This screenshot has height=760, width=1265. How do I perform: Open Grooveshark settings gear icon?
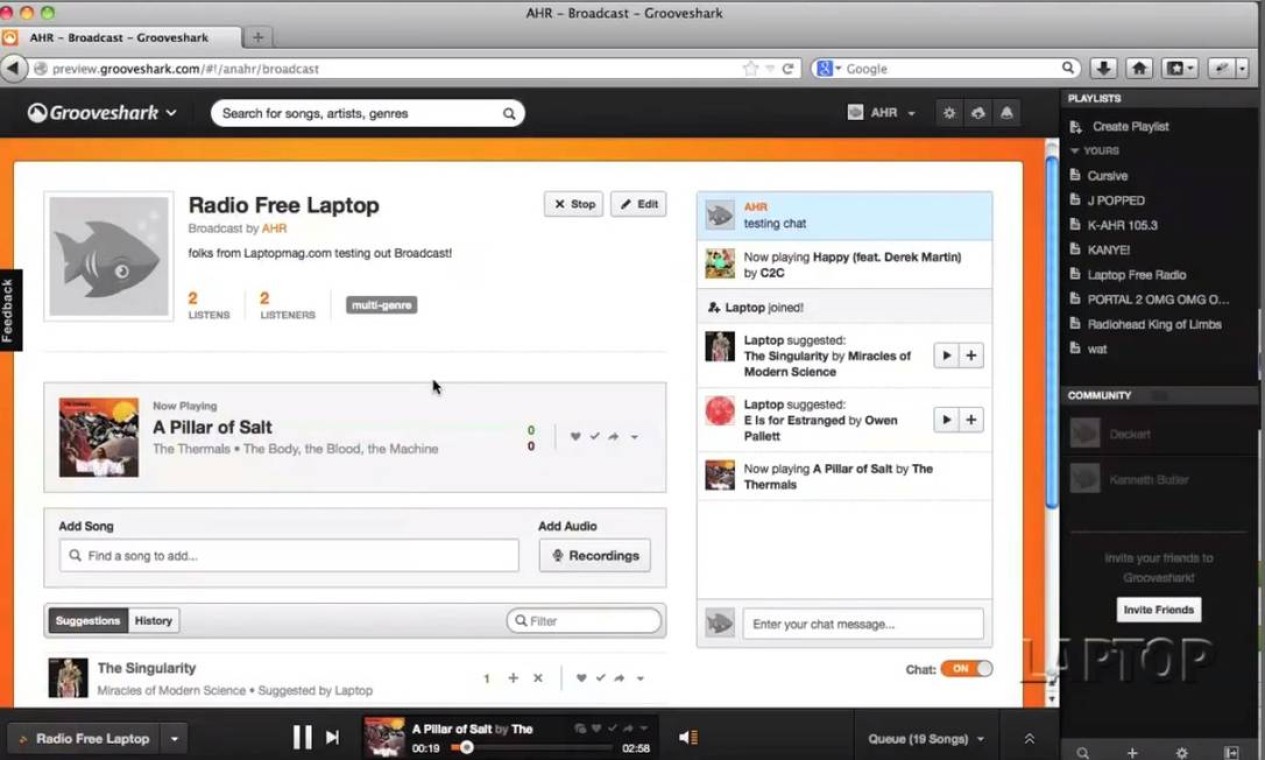point(948,113)
